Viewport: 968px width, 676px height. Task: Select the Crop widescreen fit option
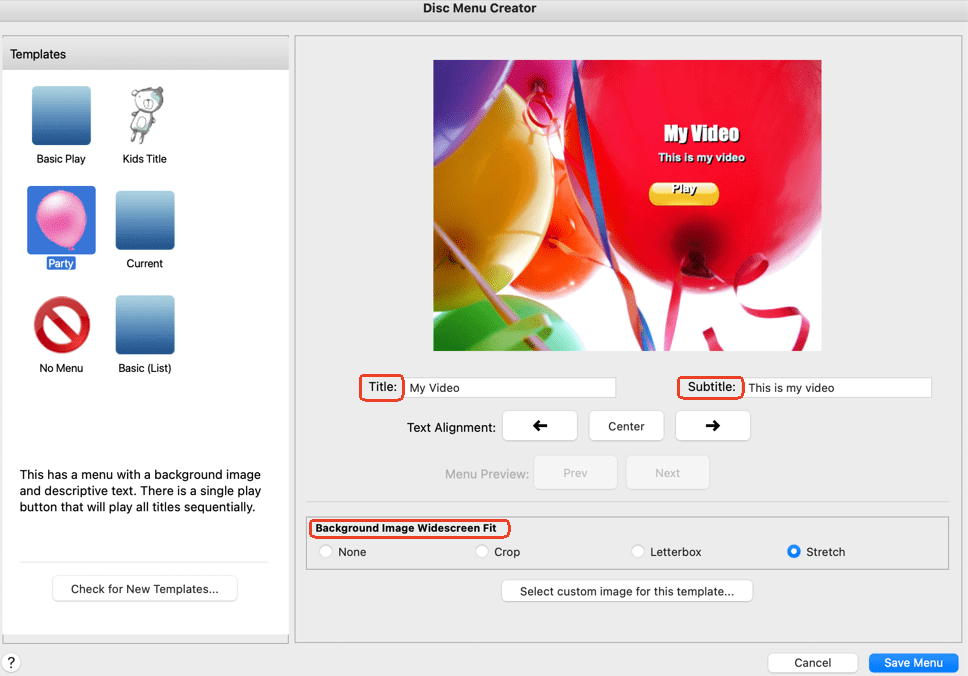click(x=482, y=552)
